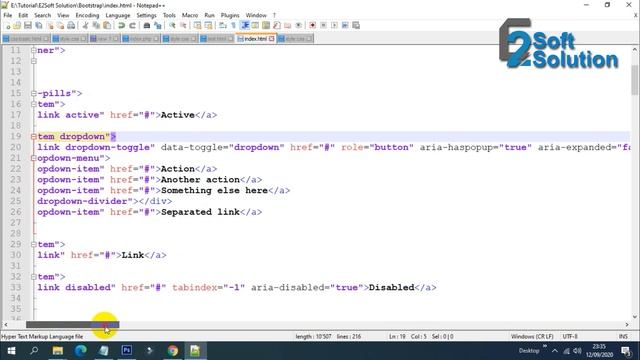Open Replace dialog via toolbar icon
640x360 pixels.
158,25
